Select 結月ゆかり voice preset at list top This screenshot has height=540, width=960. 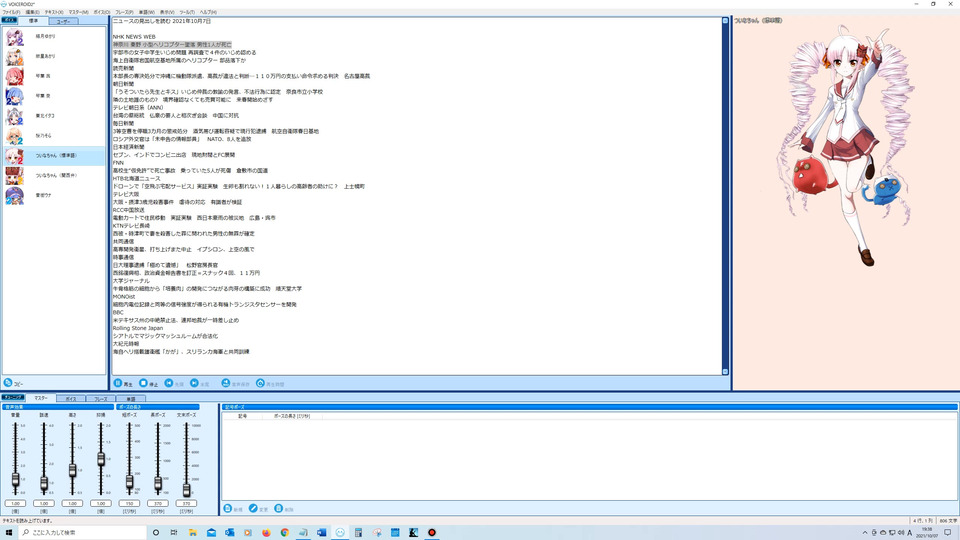pyautogui.click(x=54, y=37)
